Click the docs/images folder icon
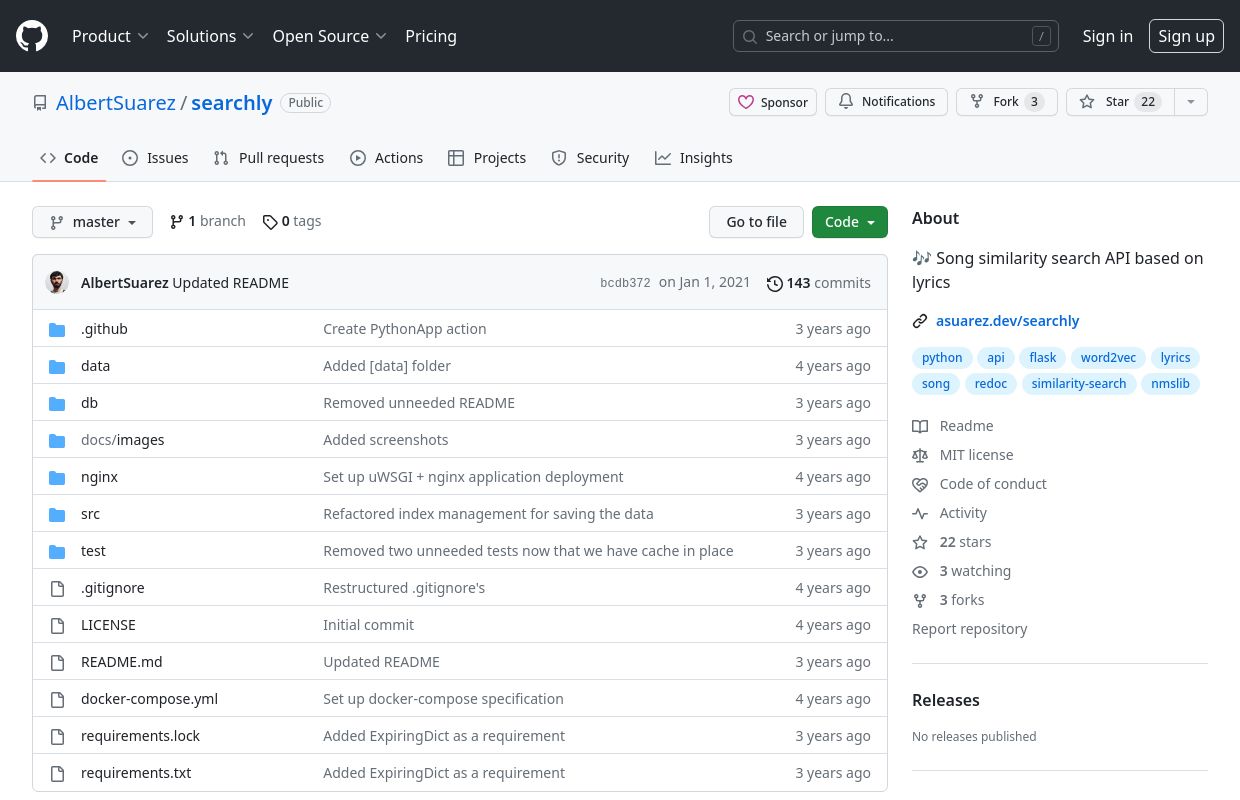Image resolution: width=1240 pixels, height=800 pixels. point(57,440)
